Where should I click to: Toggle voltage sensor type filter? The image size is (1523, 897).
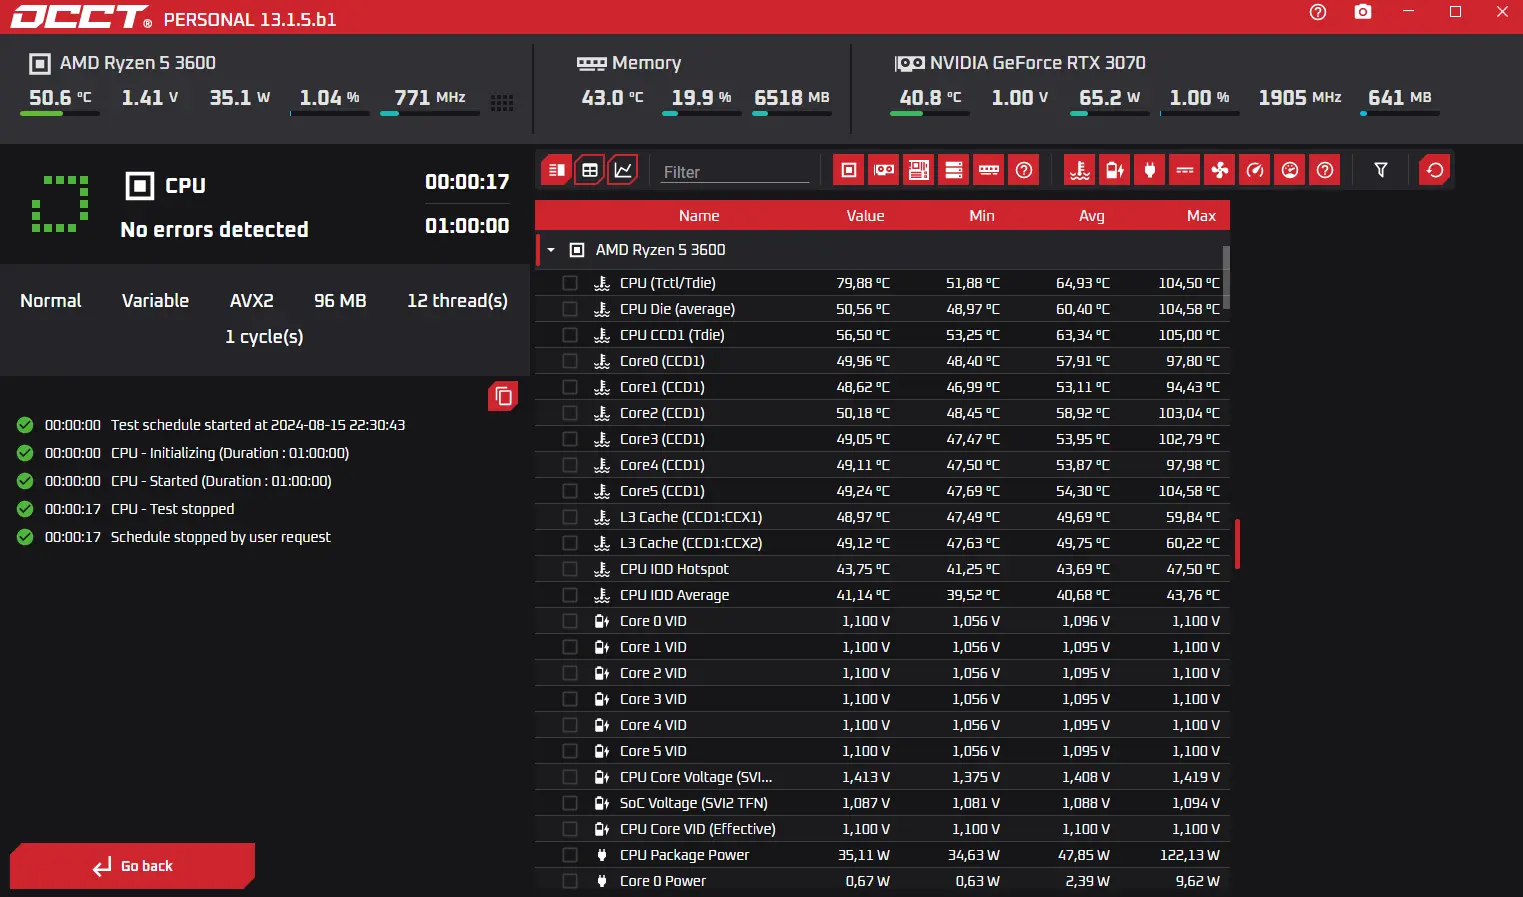tap(1115, 170)
